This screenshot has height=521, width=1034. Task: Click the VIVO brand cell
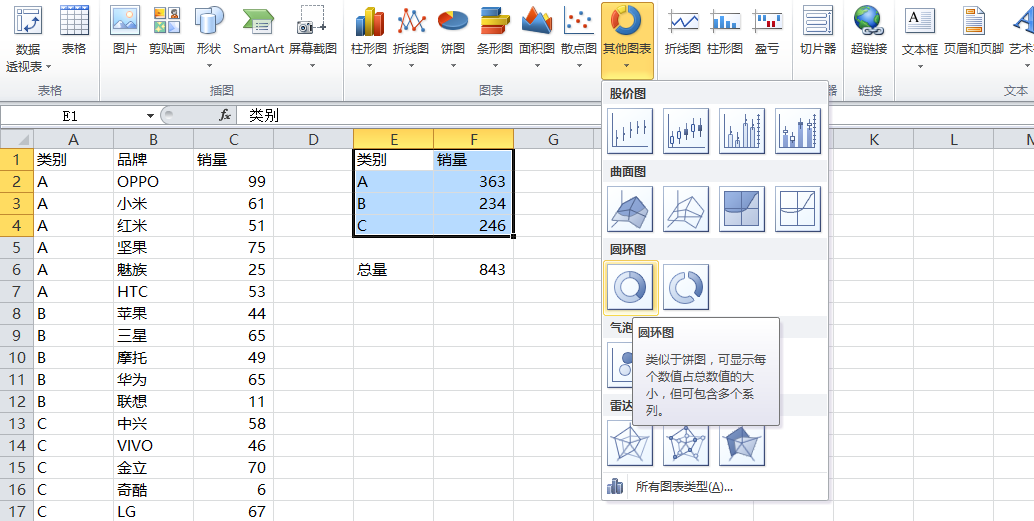tap(153, 446)
